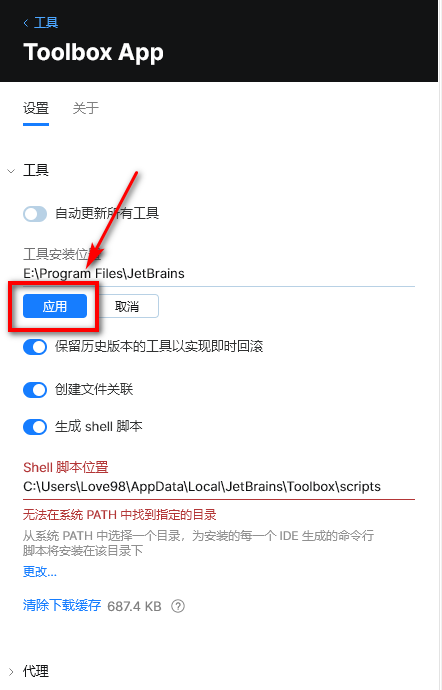
Task: Click the tool install location path field
Action: click(219, 274)
